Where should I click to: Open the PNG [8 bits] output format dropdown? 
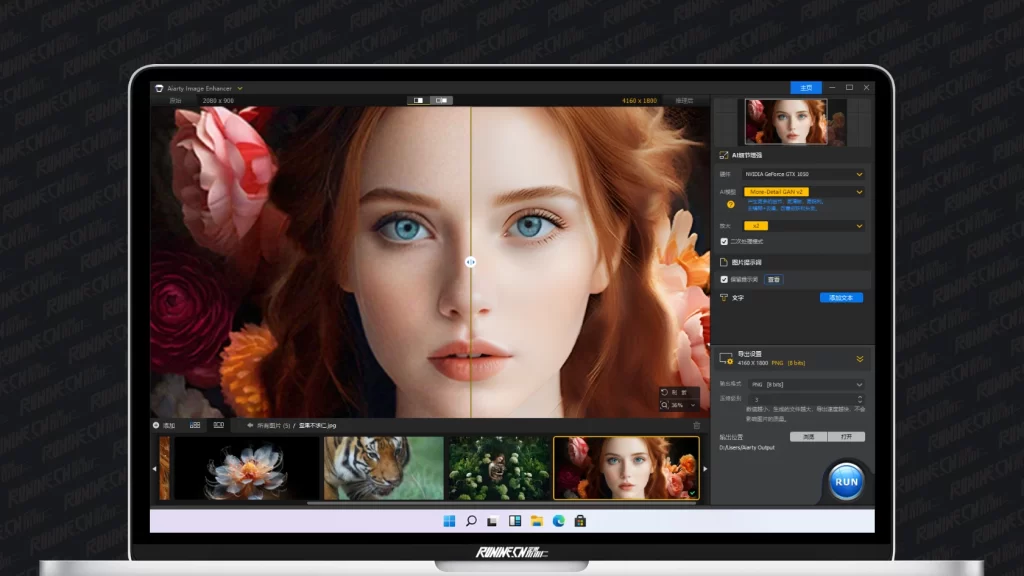coord(804,384)
